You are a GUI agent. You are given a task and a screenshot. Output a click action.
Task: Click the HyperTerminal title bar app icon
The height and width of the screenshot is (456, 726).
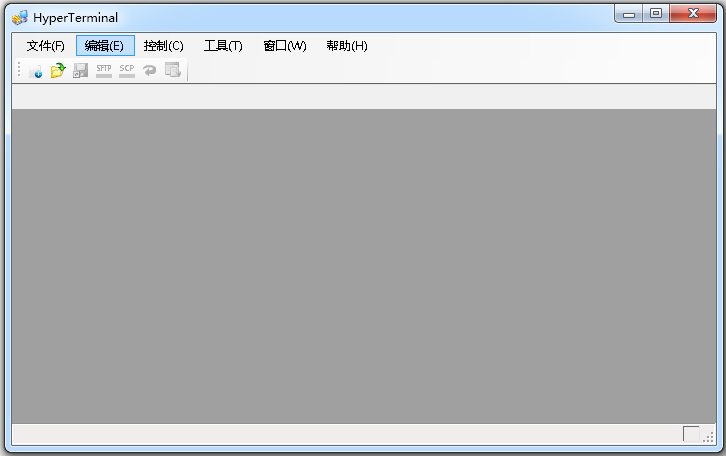click(20, 18)
